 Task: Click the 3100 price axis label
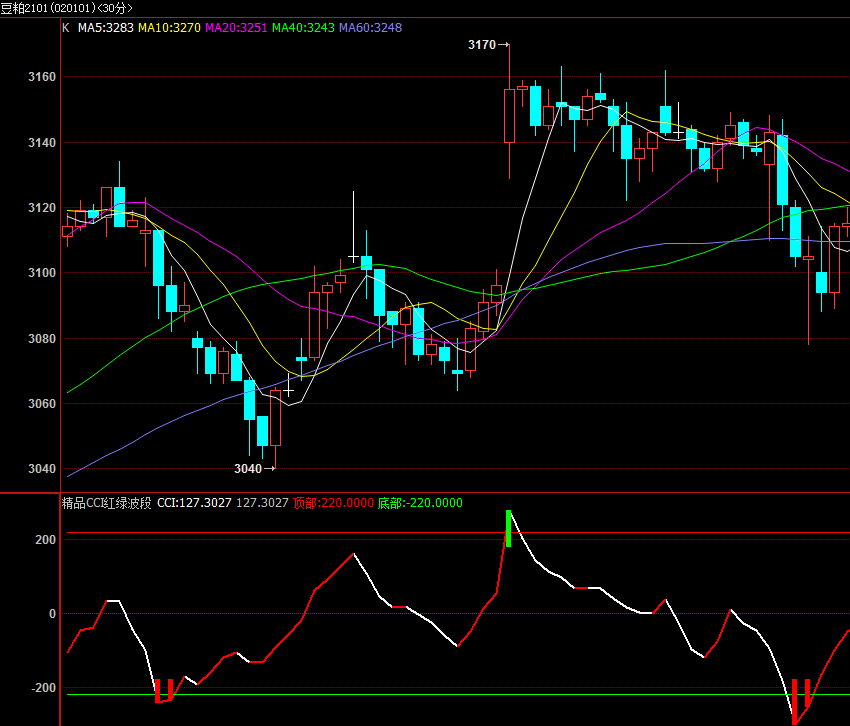pyautogui.click(x=42, y=273)
